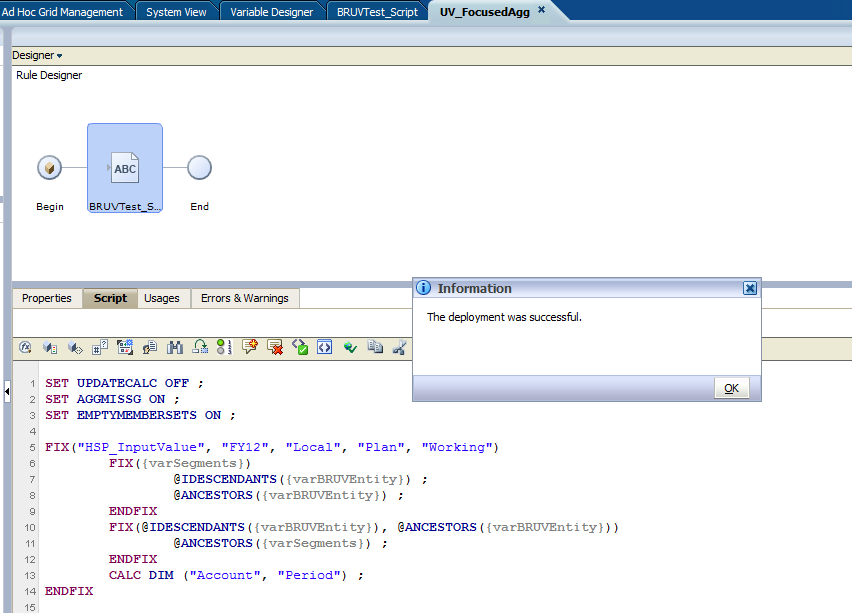Close the Information dialog with X
This screenshot has width=852, height=613.
coord(750,288)
